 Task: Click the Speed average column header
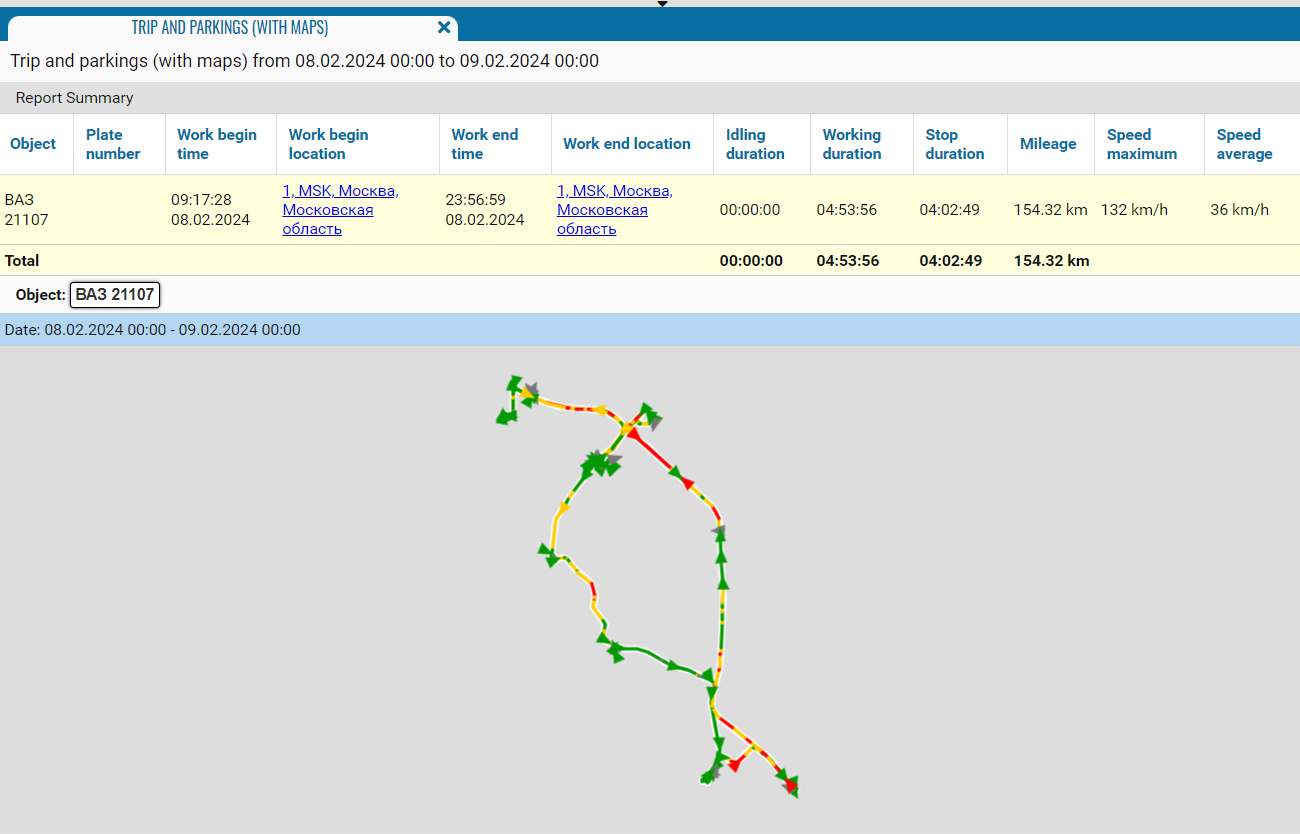[1244, 144]
